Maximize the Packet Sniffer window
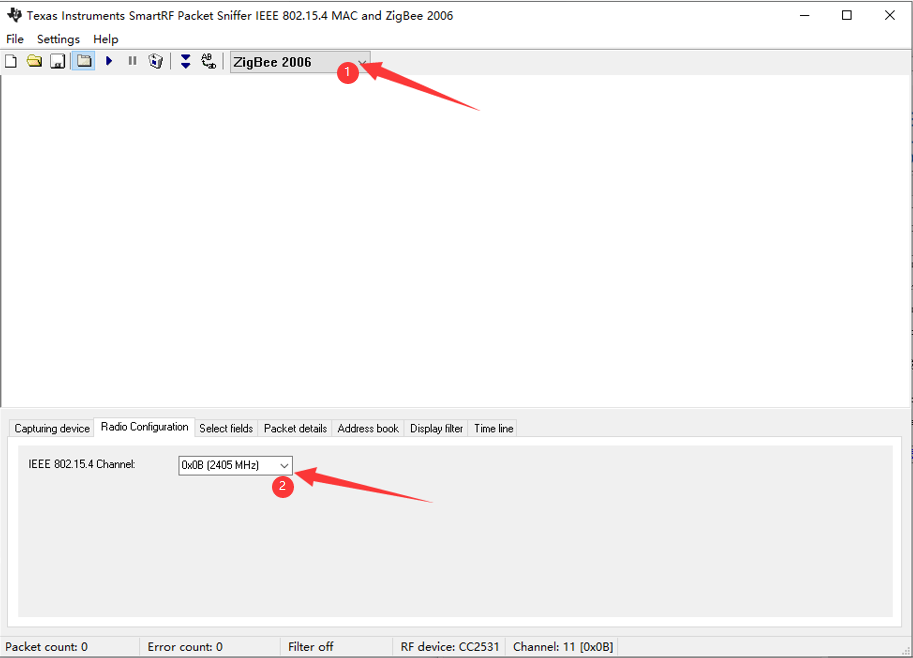Screen dimensions: 913x658 click(x=847, y=15)
